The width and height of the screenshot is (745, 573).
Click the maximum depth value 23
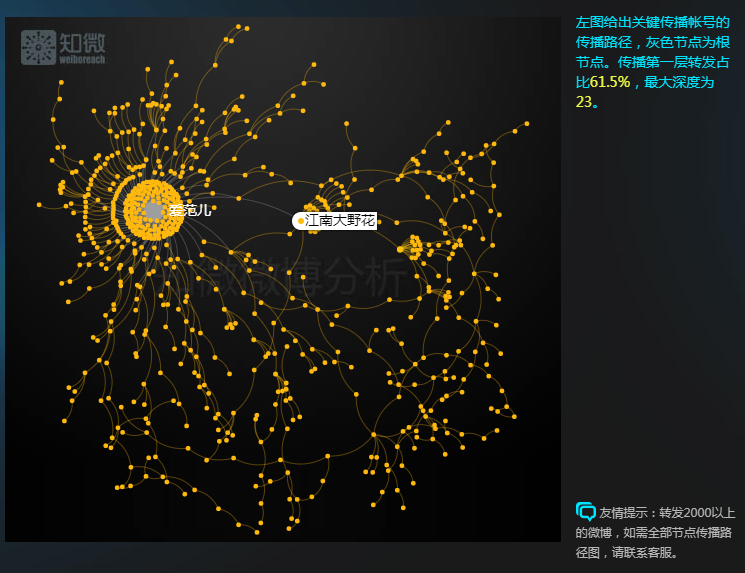[584, 102]
